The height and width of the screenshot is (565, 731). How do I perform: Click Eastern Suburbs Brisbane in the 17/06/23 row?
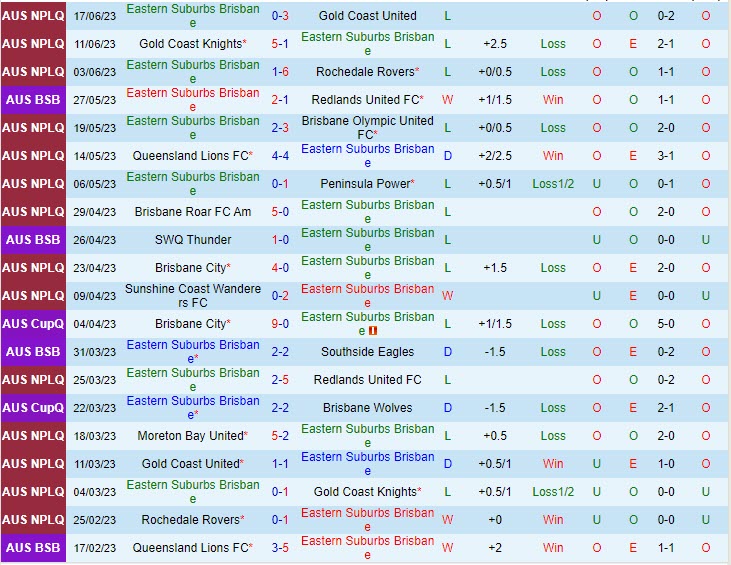point(193,16)
